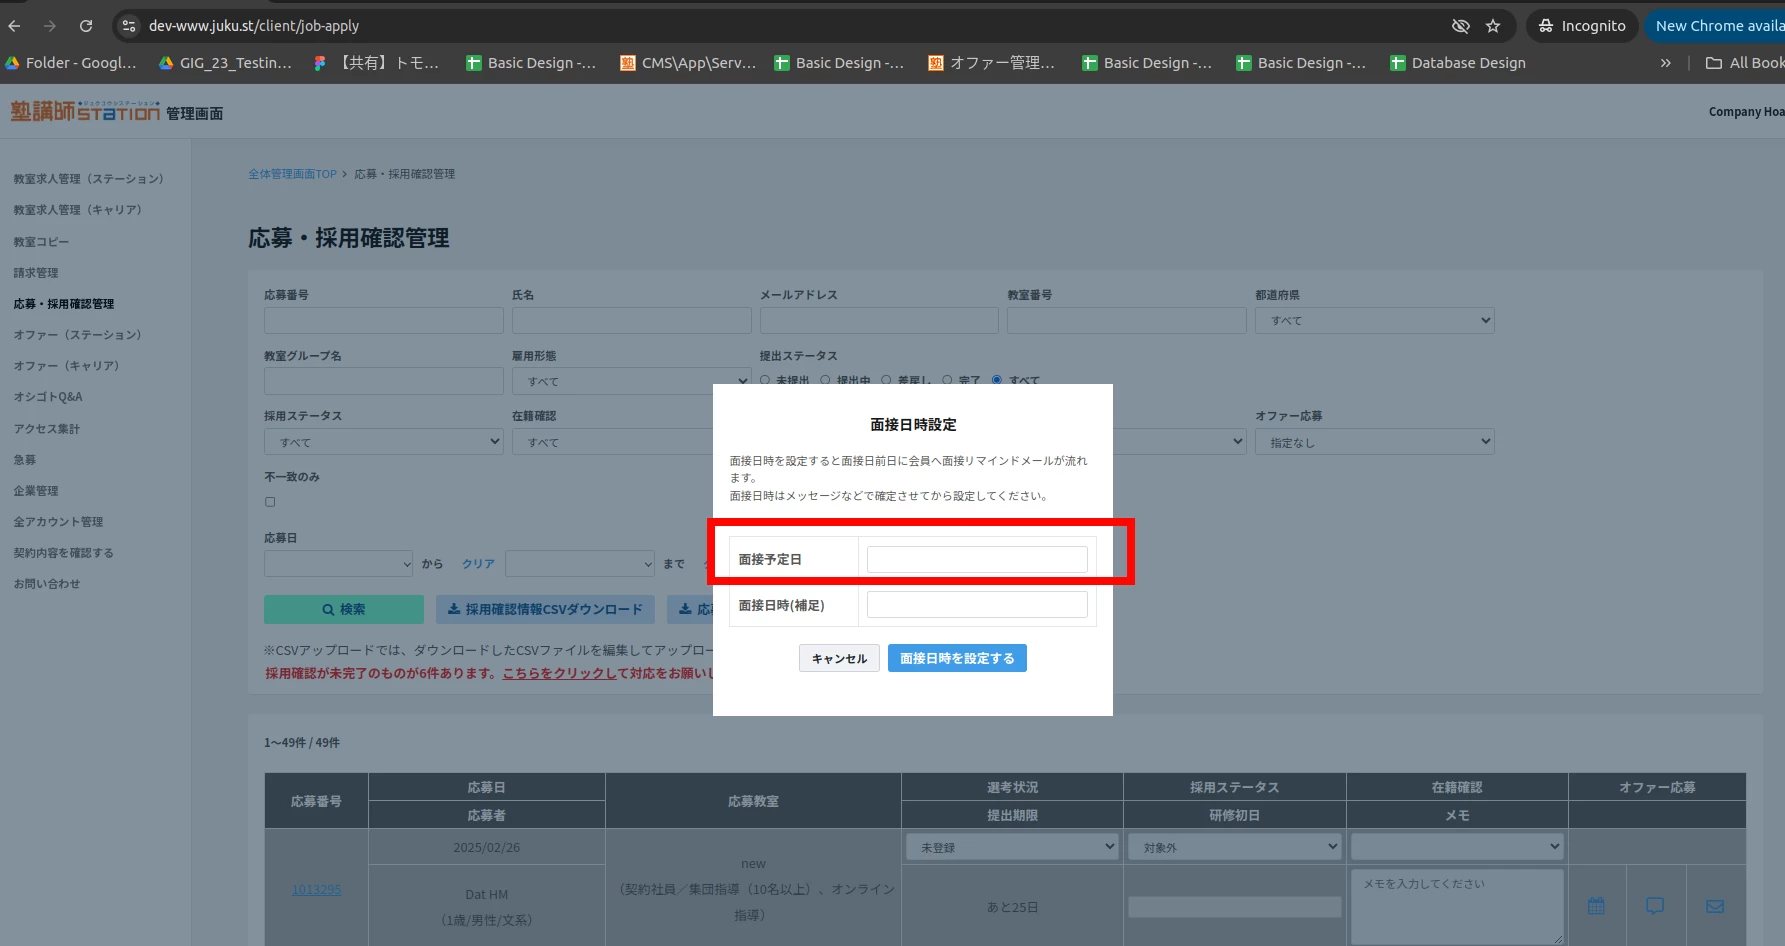Expand the 採用ステータス filter dropdown
This screenshot has height=946, width=1785.
click(383, 442)
